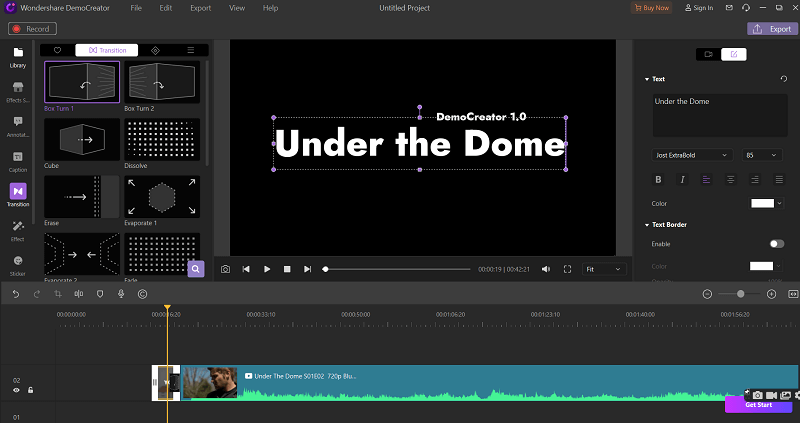Viewport: 800px width, 423px height.
Task: Click the text input with Under the Dome
Action: click(x=720, y=115)
